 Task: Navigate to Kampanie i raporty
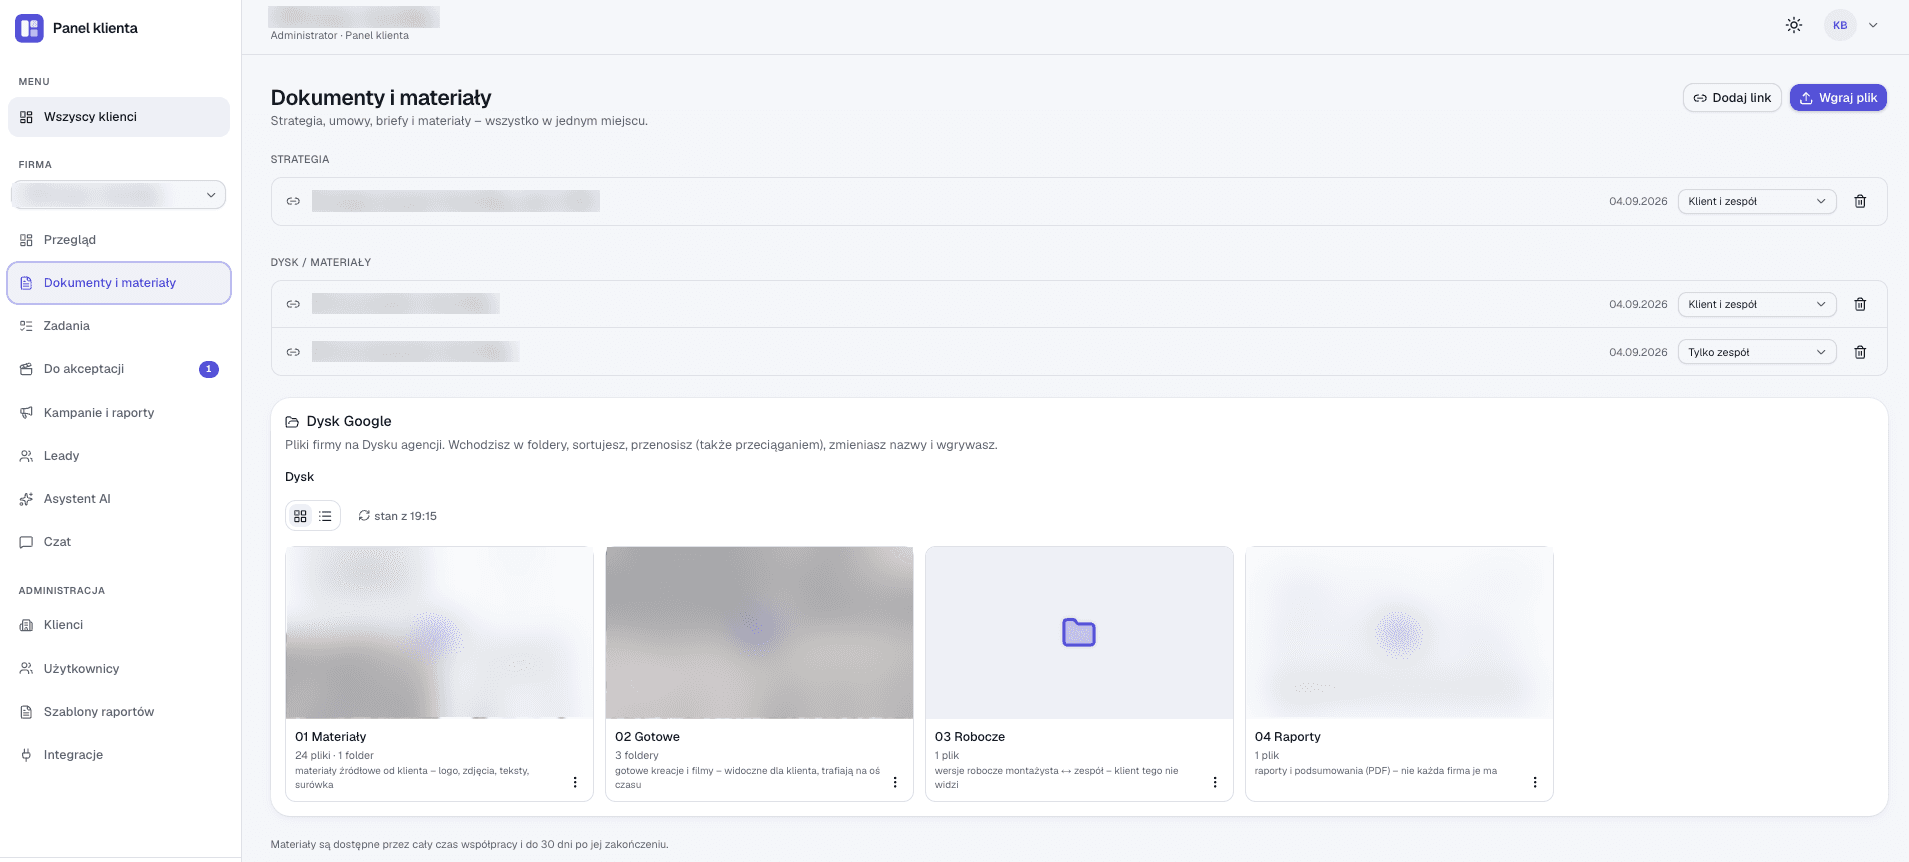(x=119, y=413)
